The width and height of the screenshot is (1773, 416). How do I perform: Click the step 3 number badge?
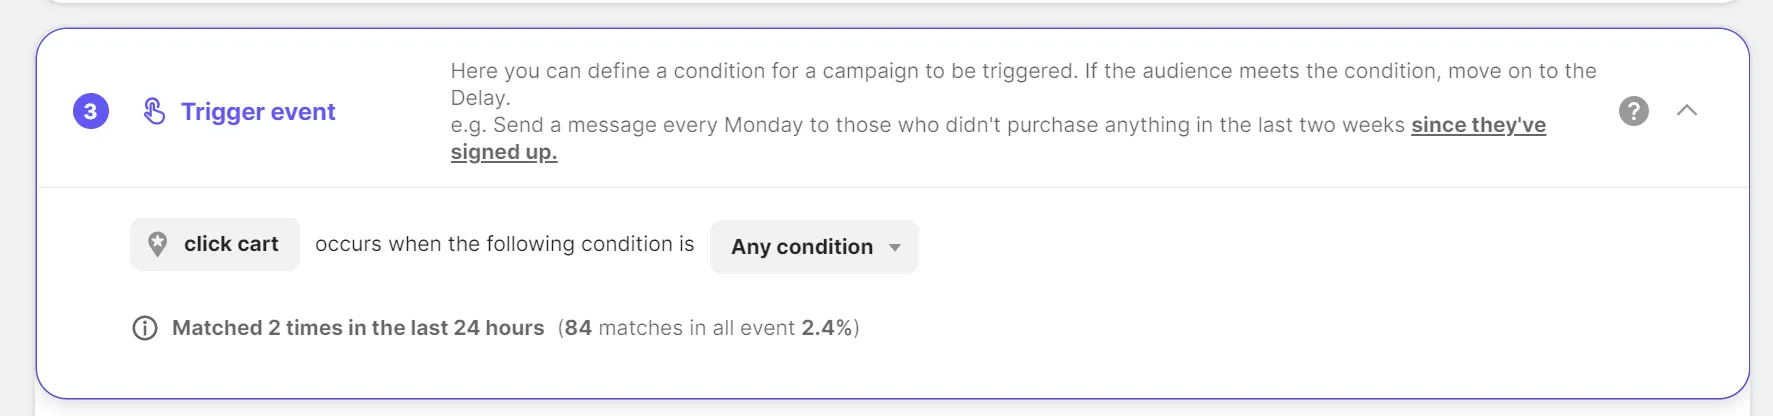tap(91, 111)
